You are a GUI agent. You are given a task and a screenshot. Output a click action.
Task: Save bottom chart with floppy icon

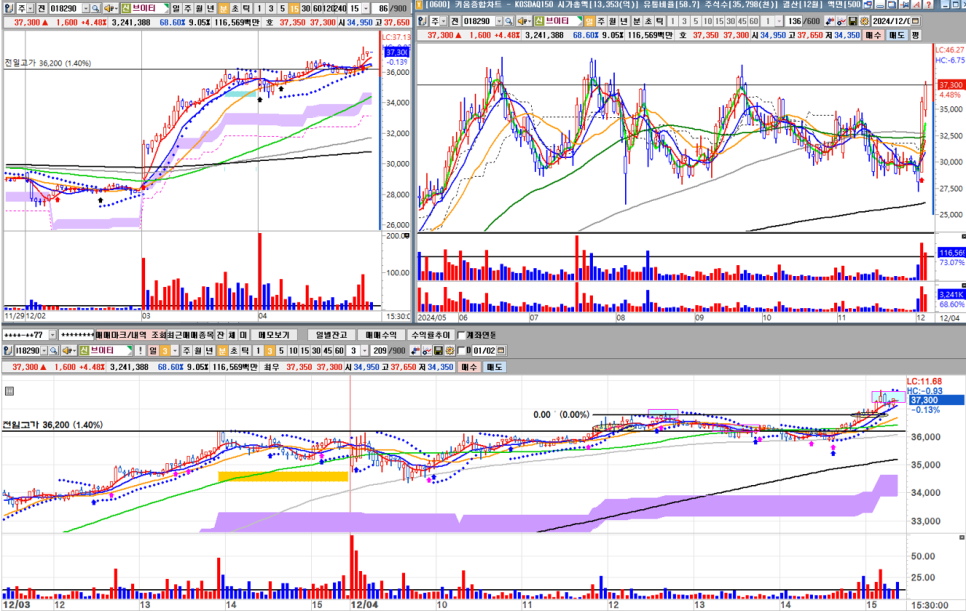pos(438,350)
